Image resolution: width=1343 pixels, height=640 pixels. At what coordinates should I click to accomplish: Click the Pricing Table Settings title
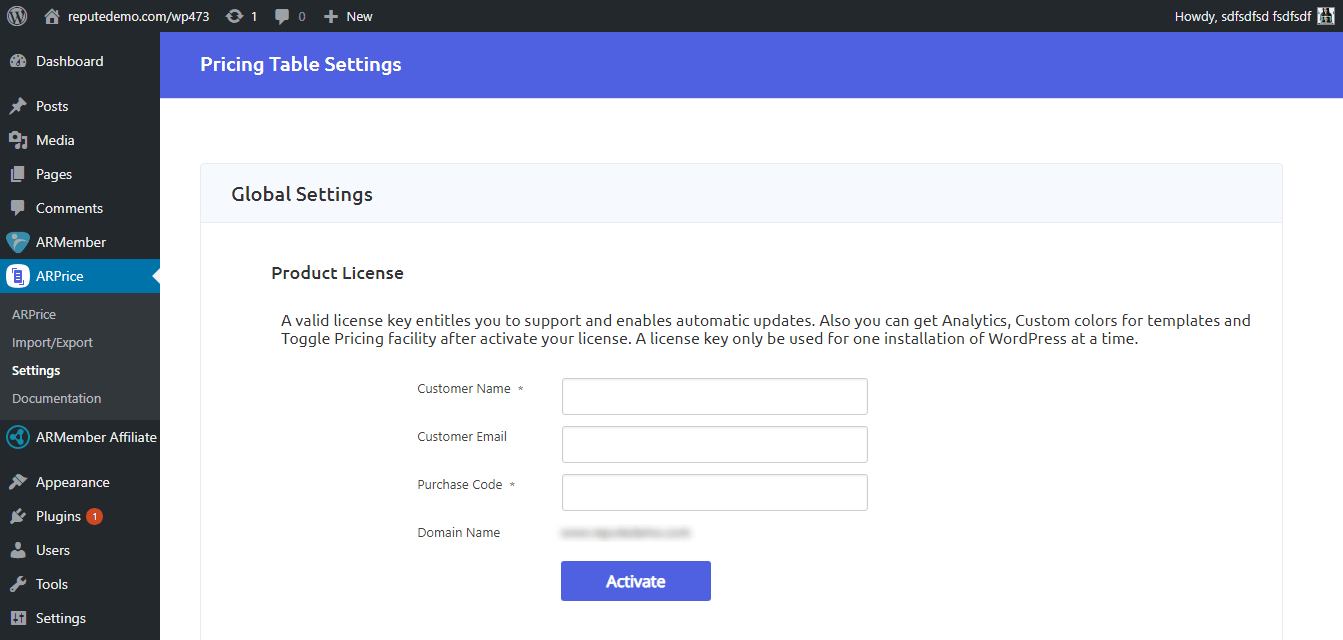click(x=301, y=64)
